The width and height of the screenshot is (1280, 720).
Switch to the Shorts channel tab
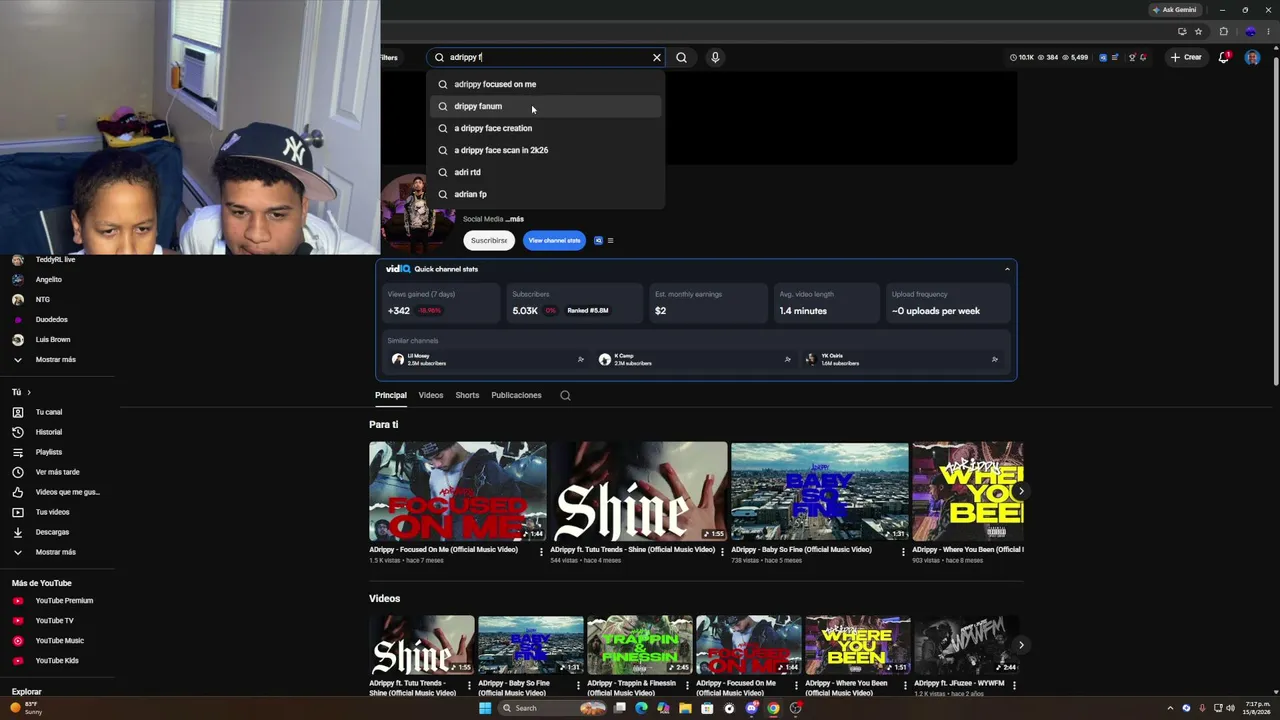pyautogui.click(x=467, y=395)
